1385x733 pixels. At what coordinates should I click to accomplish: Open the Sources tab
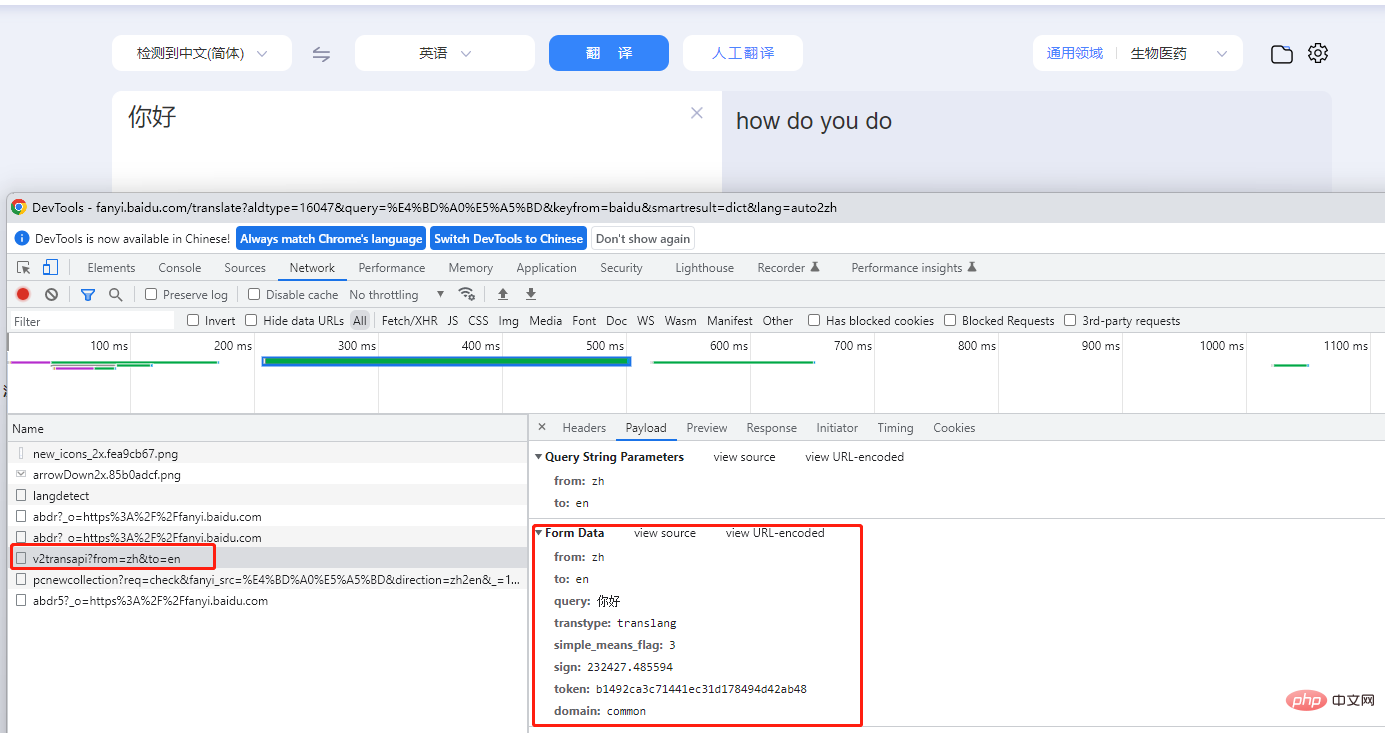pos(245,268)
